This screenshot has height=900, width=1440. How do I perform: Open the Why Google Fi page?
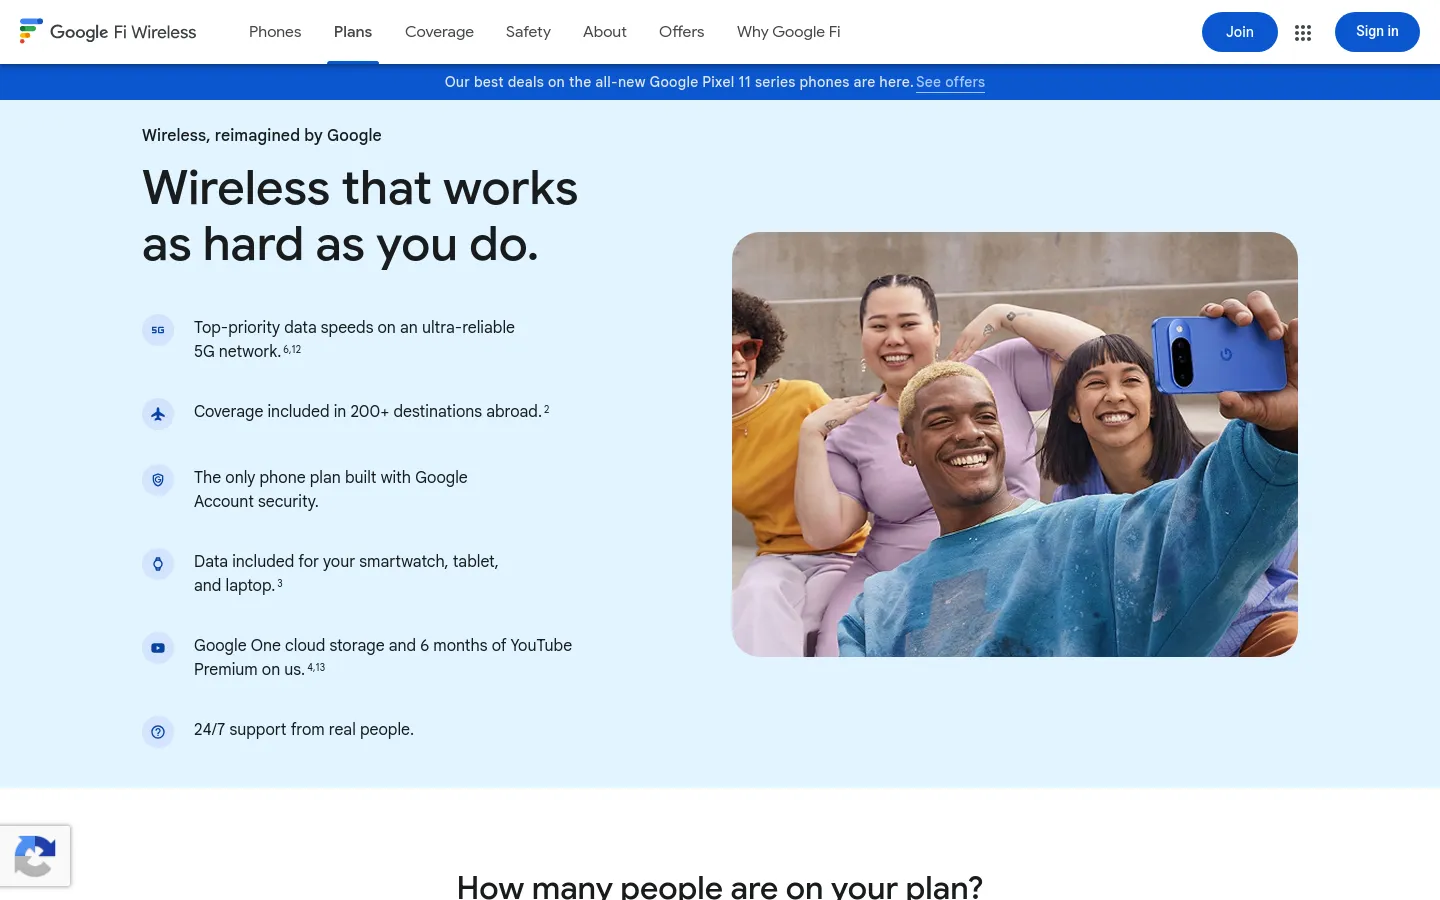pyautogui.click(x=789, y=32)
